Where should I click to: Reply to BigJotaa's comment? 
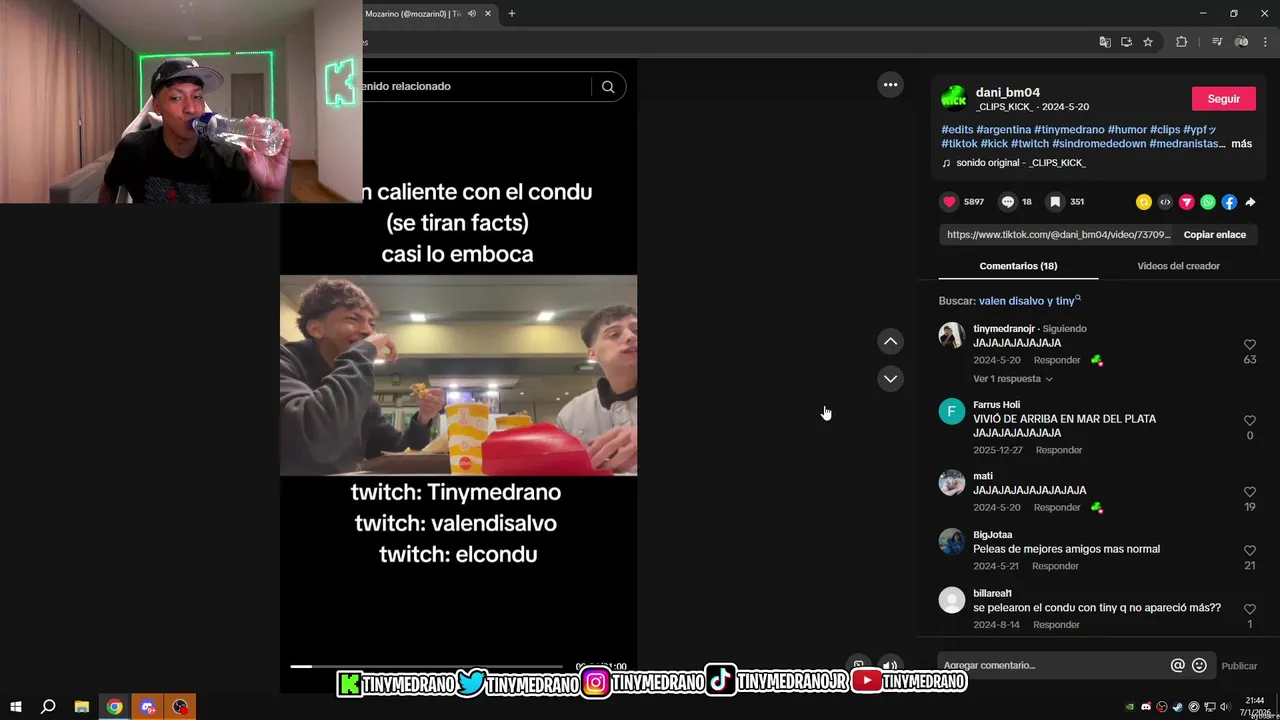pos(1055,566)
